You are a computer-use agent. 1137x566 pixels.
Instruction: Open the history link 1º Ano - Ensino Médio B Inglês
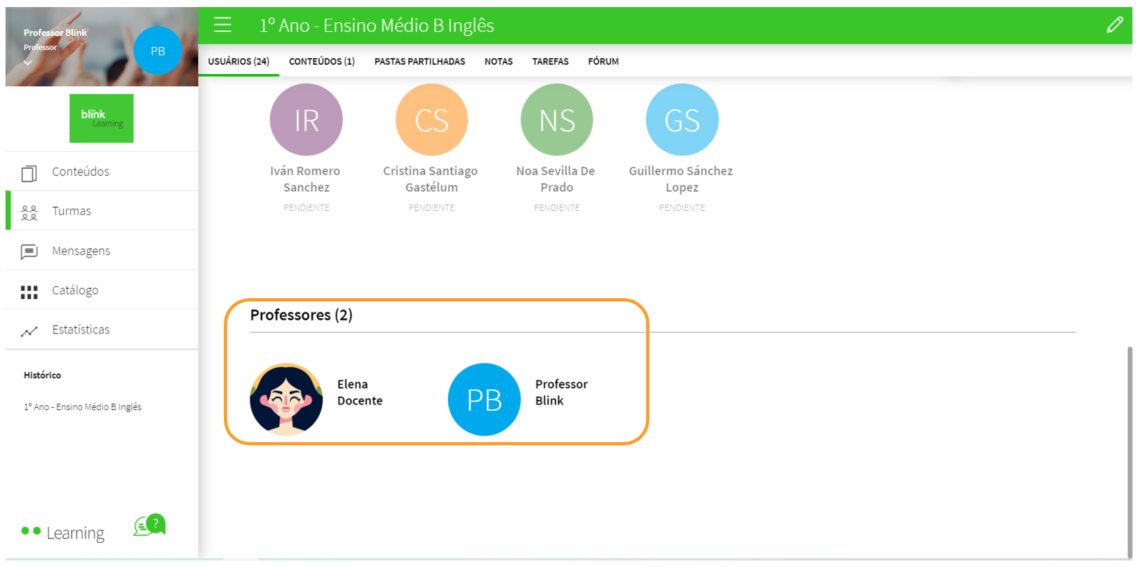tap(82, 407)
